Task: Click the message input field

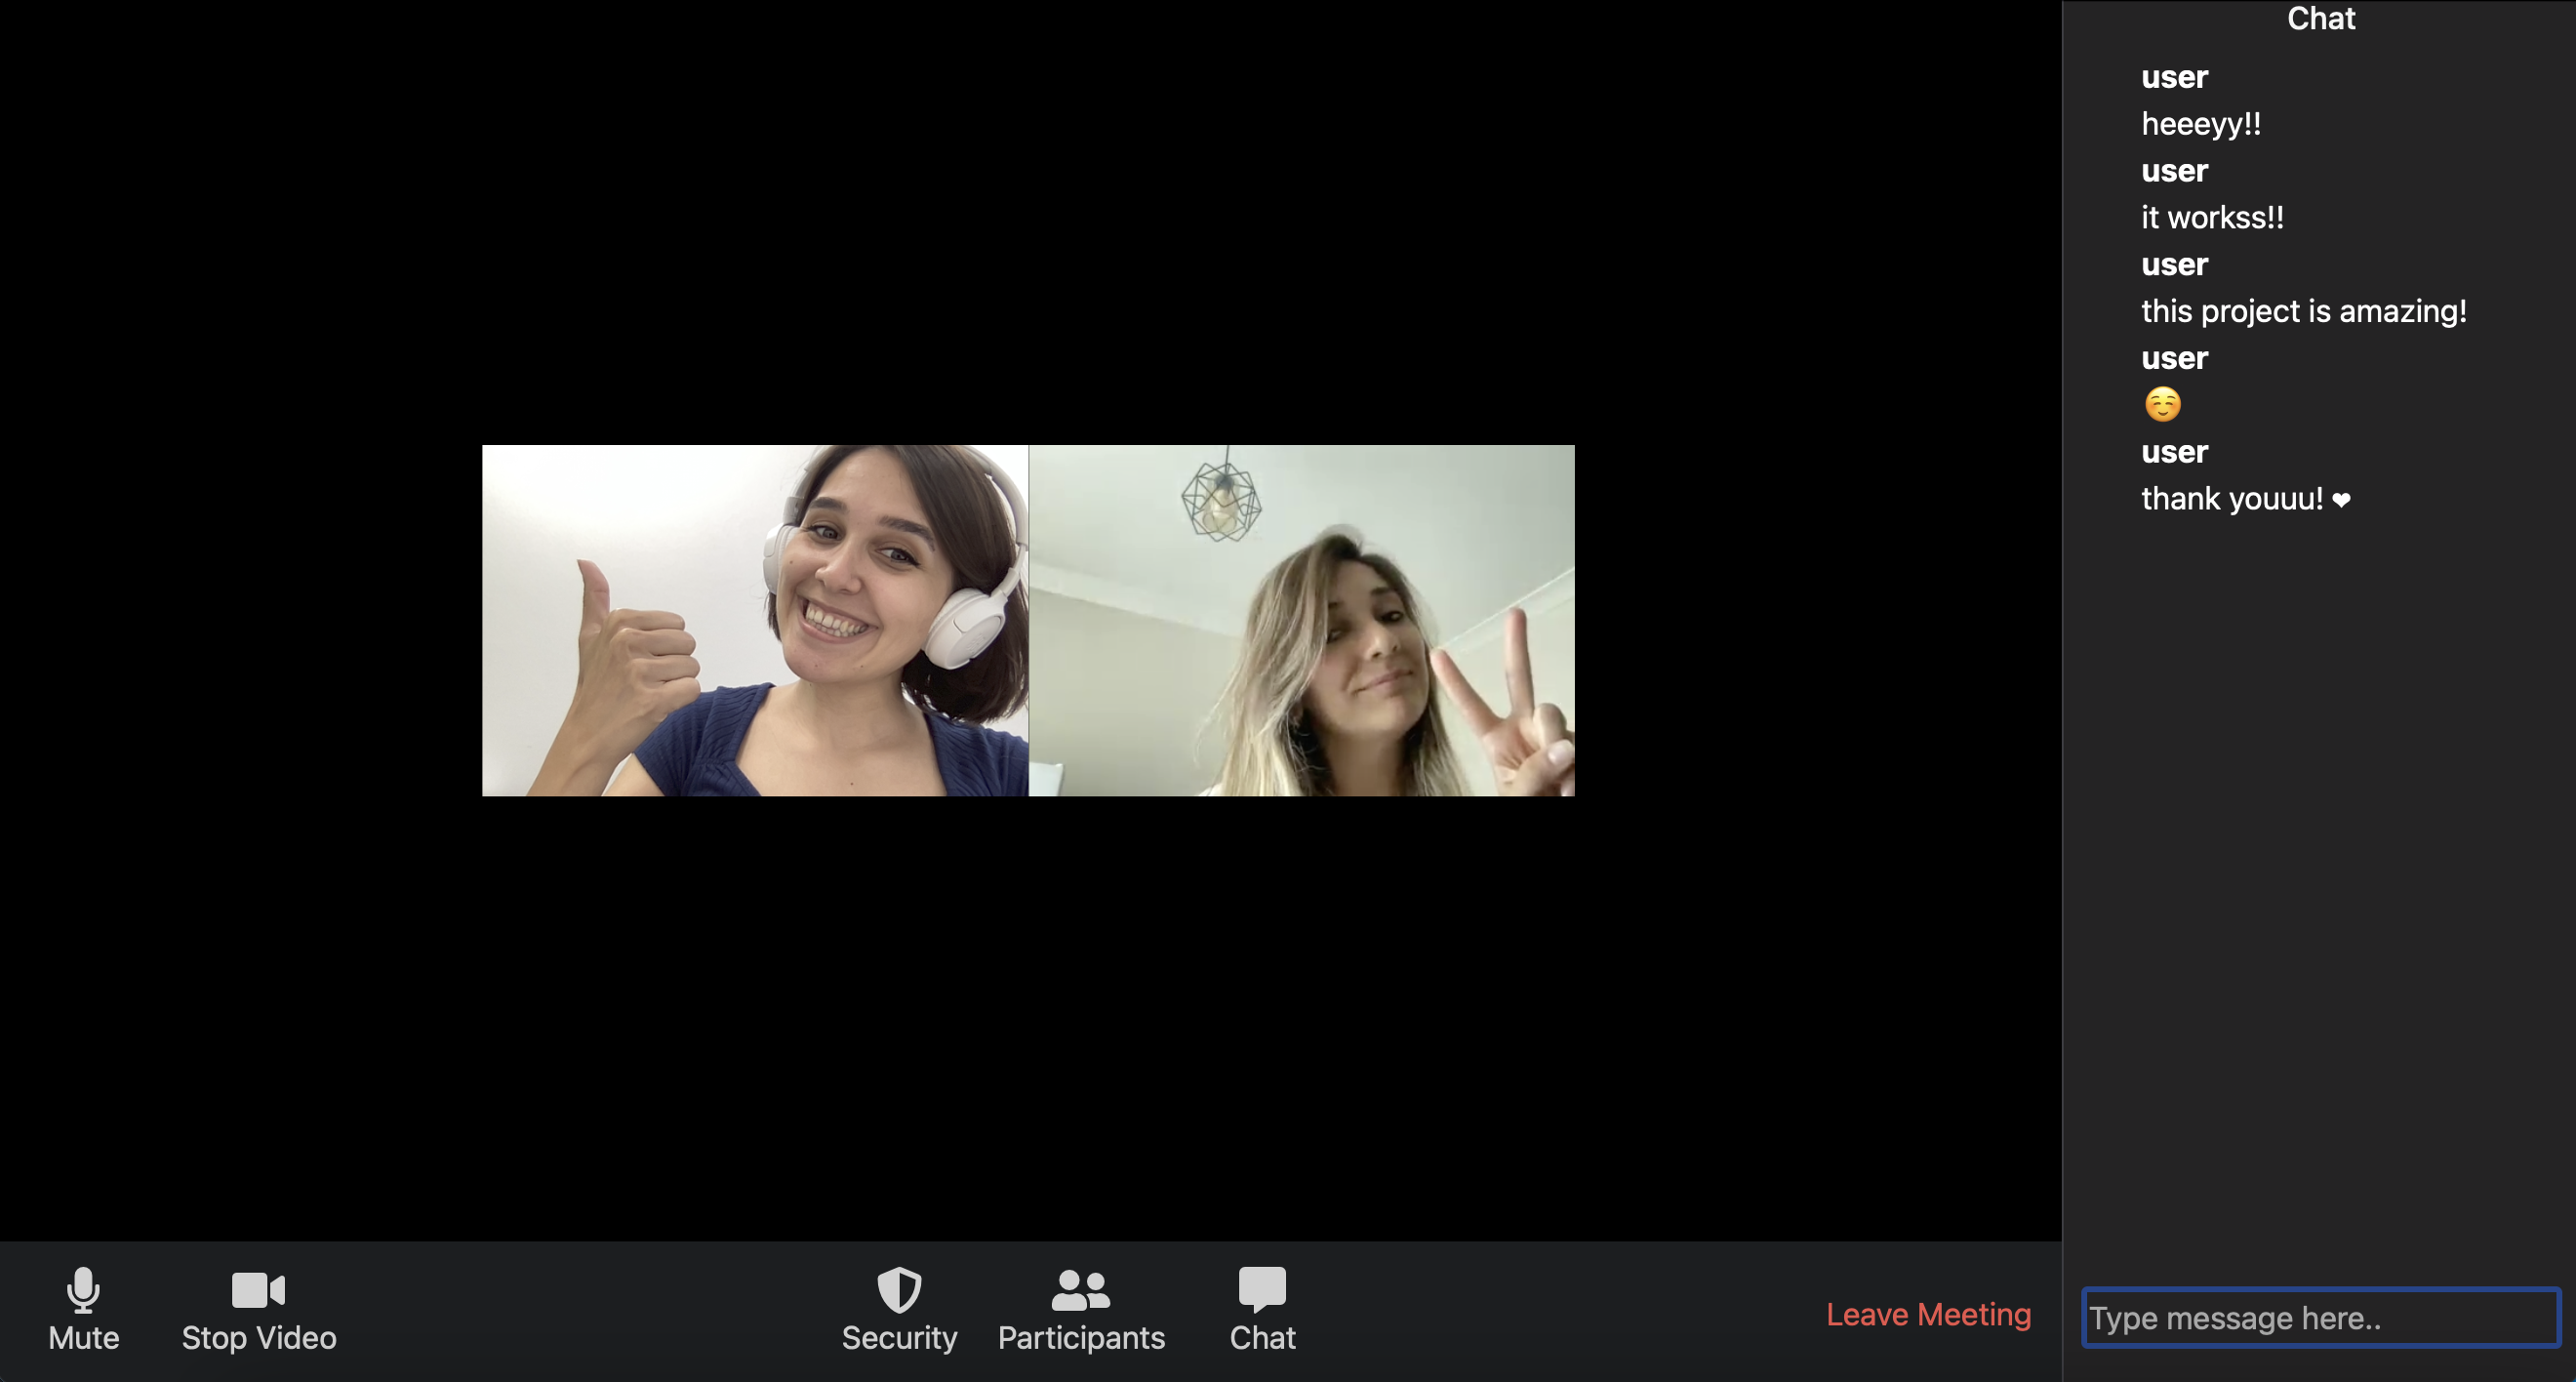Action: pyautogui.click(x=2320, y=1318)
